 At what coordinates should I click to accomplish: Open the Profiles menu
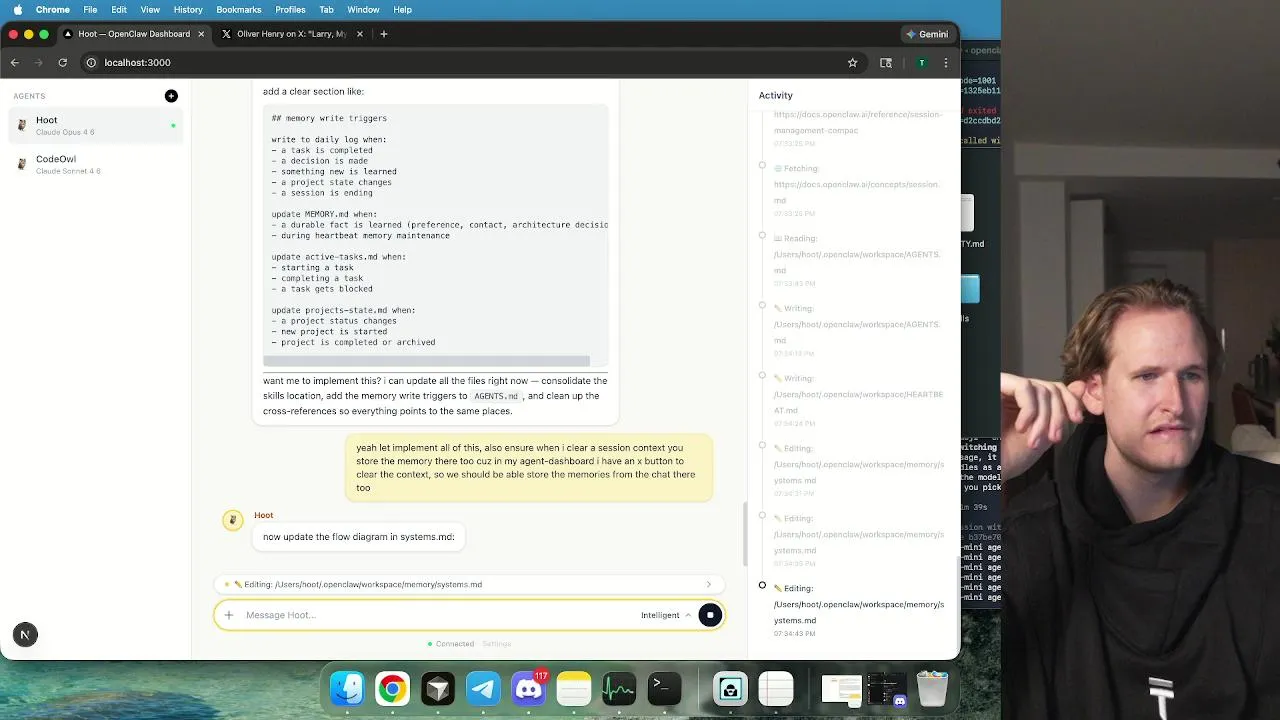pyautogui.click(x=290, y=9)
